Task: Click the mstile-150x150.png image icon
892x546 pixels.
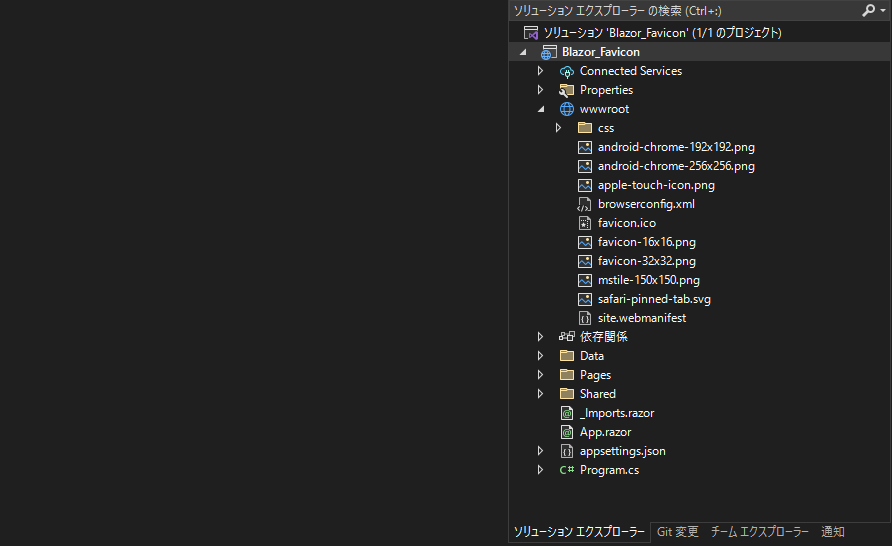Action: tap(585, 280)
